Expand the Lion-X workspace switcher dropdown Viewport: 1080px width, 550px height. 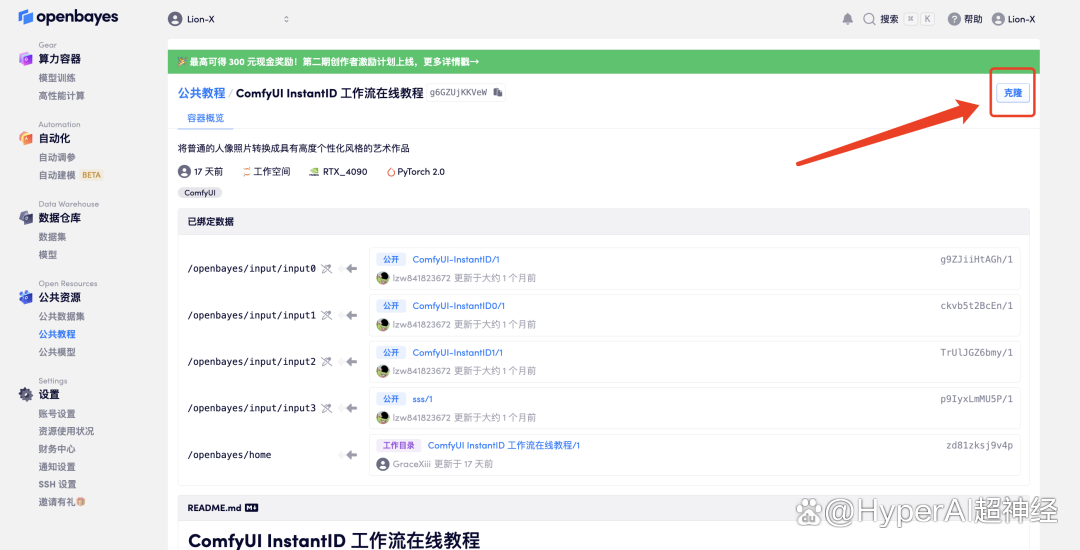(286, 19)
